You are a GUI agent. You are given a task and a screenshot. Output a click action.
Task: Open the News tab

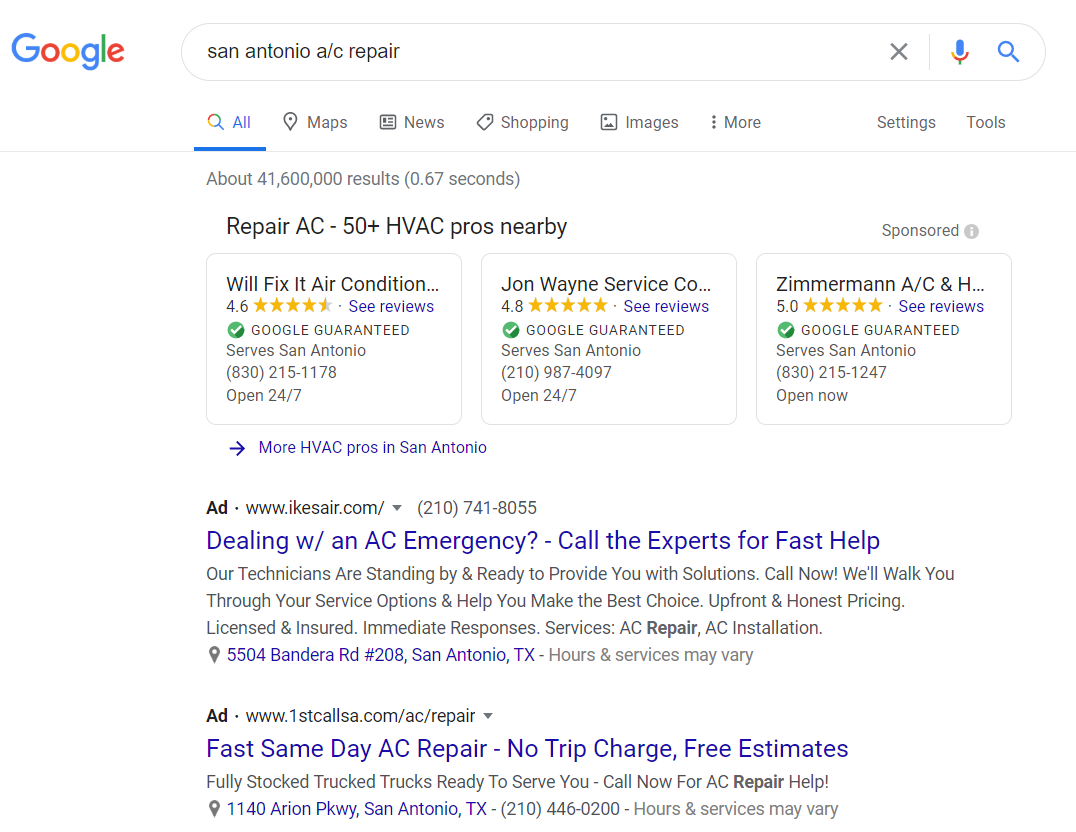pyautogui.click(x=412, y=123)
